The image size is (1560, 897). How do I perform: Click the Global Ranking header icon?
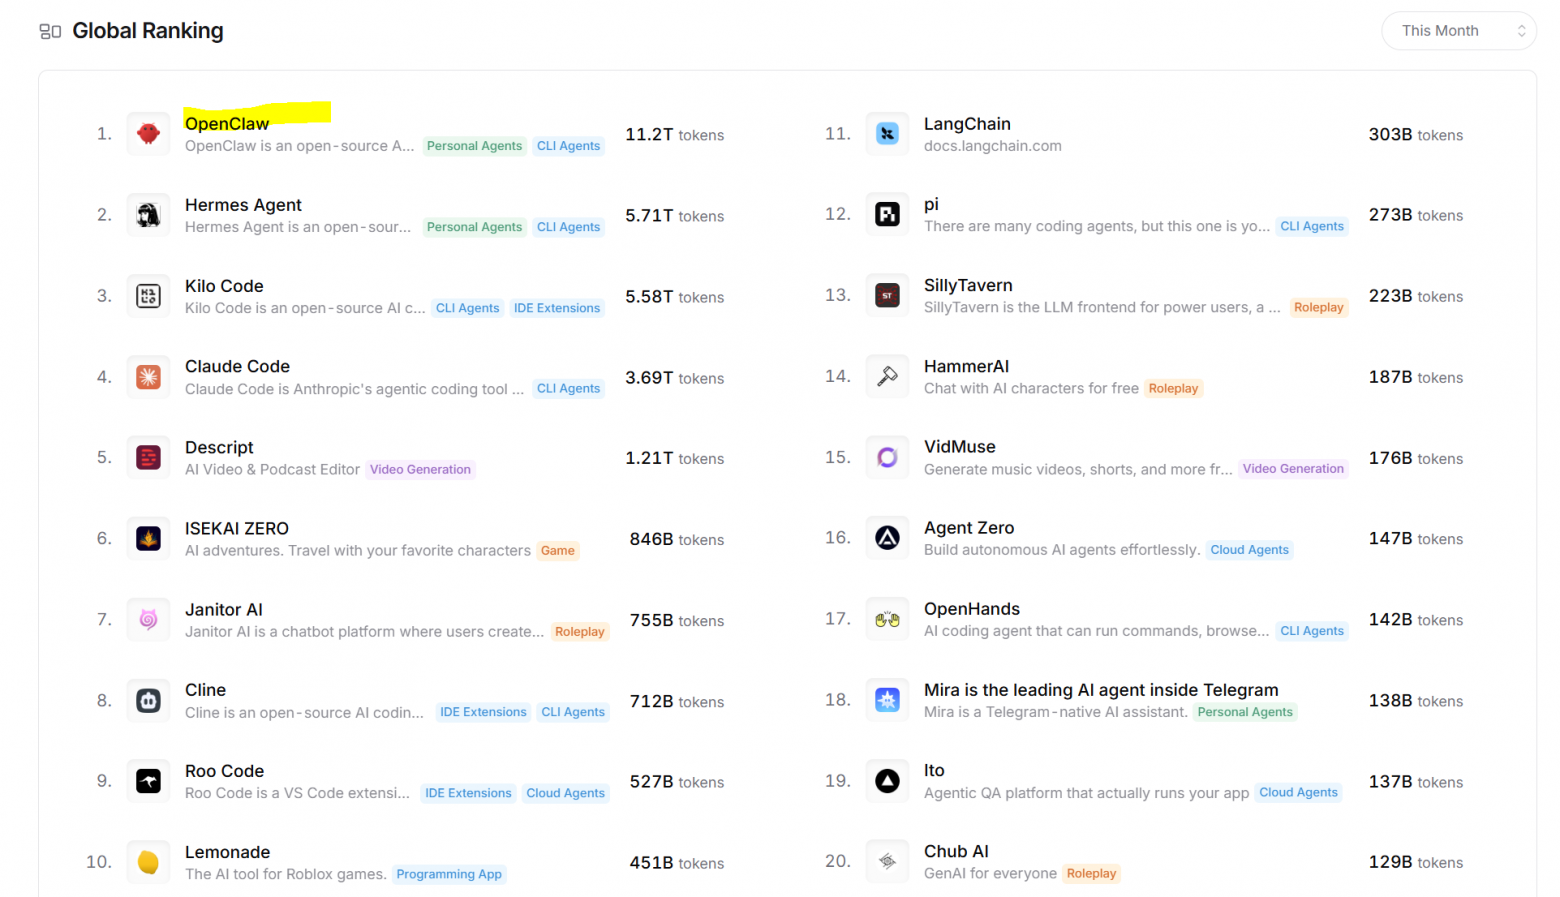(50, 32)
